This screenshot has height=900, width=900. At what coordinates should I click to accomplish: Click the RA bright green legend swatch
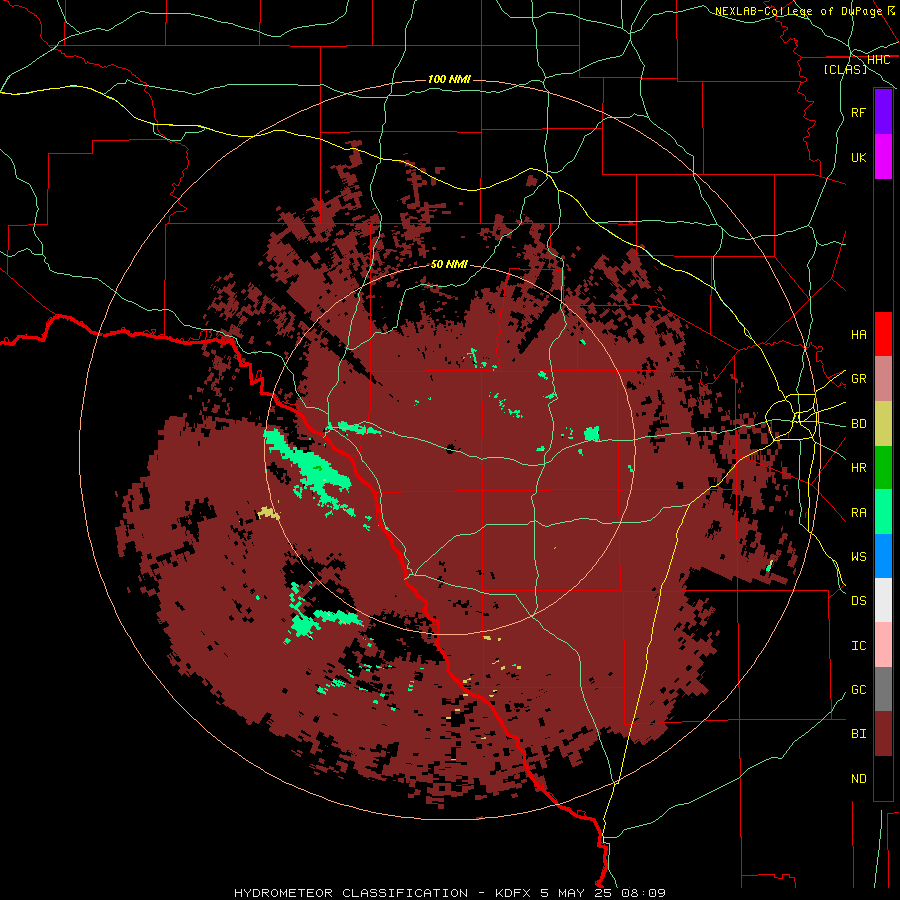(x=883, y=512)
